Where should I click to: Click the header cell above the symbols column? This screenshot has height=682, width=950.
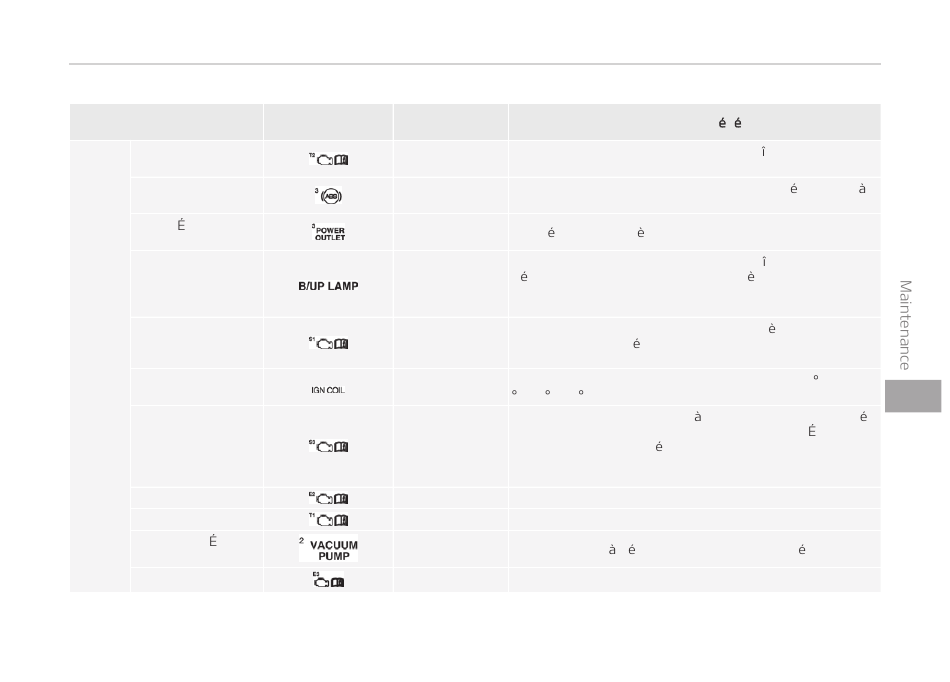[x=328, y=122]
